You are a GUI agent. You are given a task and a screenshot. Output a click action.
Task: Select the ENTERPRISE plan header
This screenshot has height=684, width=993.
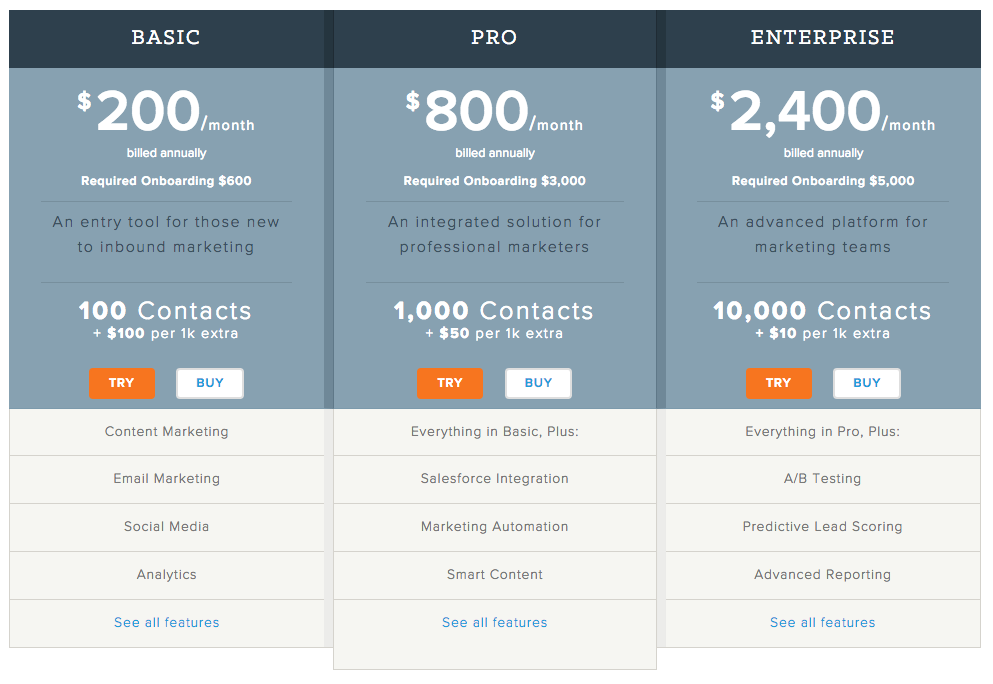[823, 38]
